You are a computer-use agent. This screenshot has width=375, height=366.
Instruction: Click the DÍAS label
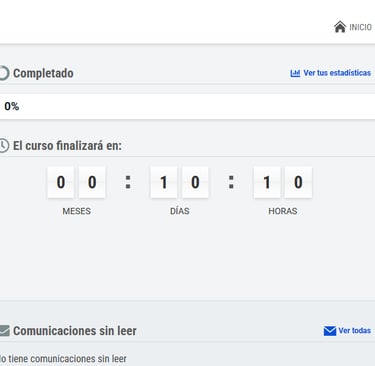pyautogui.click(x=180, y=211)
